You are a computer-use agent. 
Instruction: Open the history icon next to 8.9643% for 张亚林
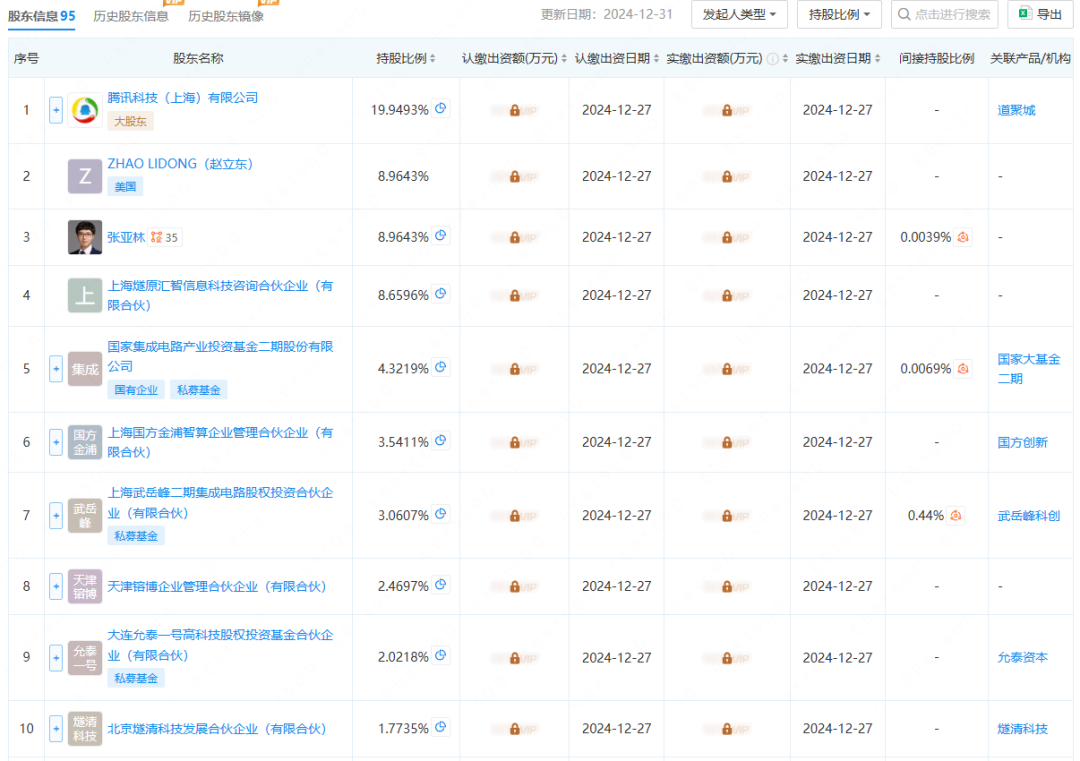pos(441,236)
